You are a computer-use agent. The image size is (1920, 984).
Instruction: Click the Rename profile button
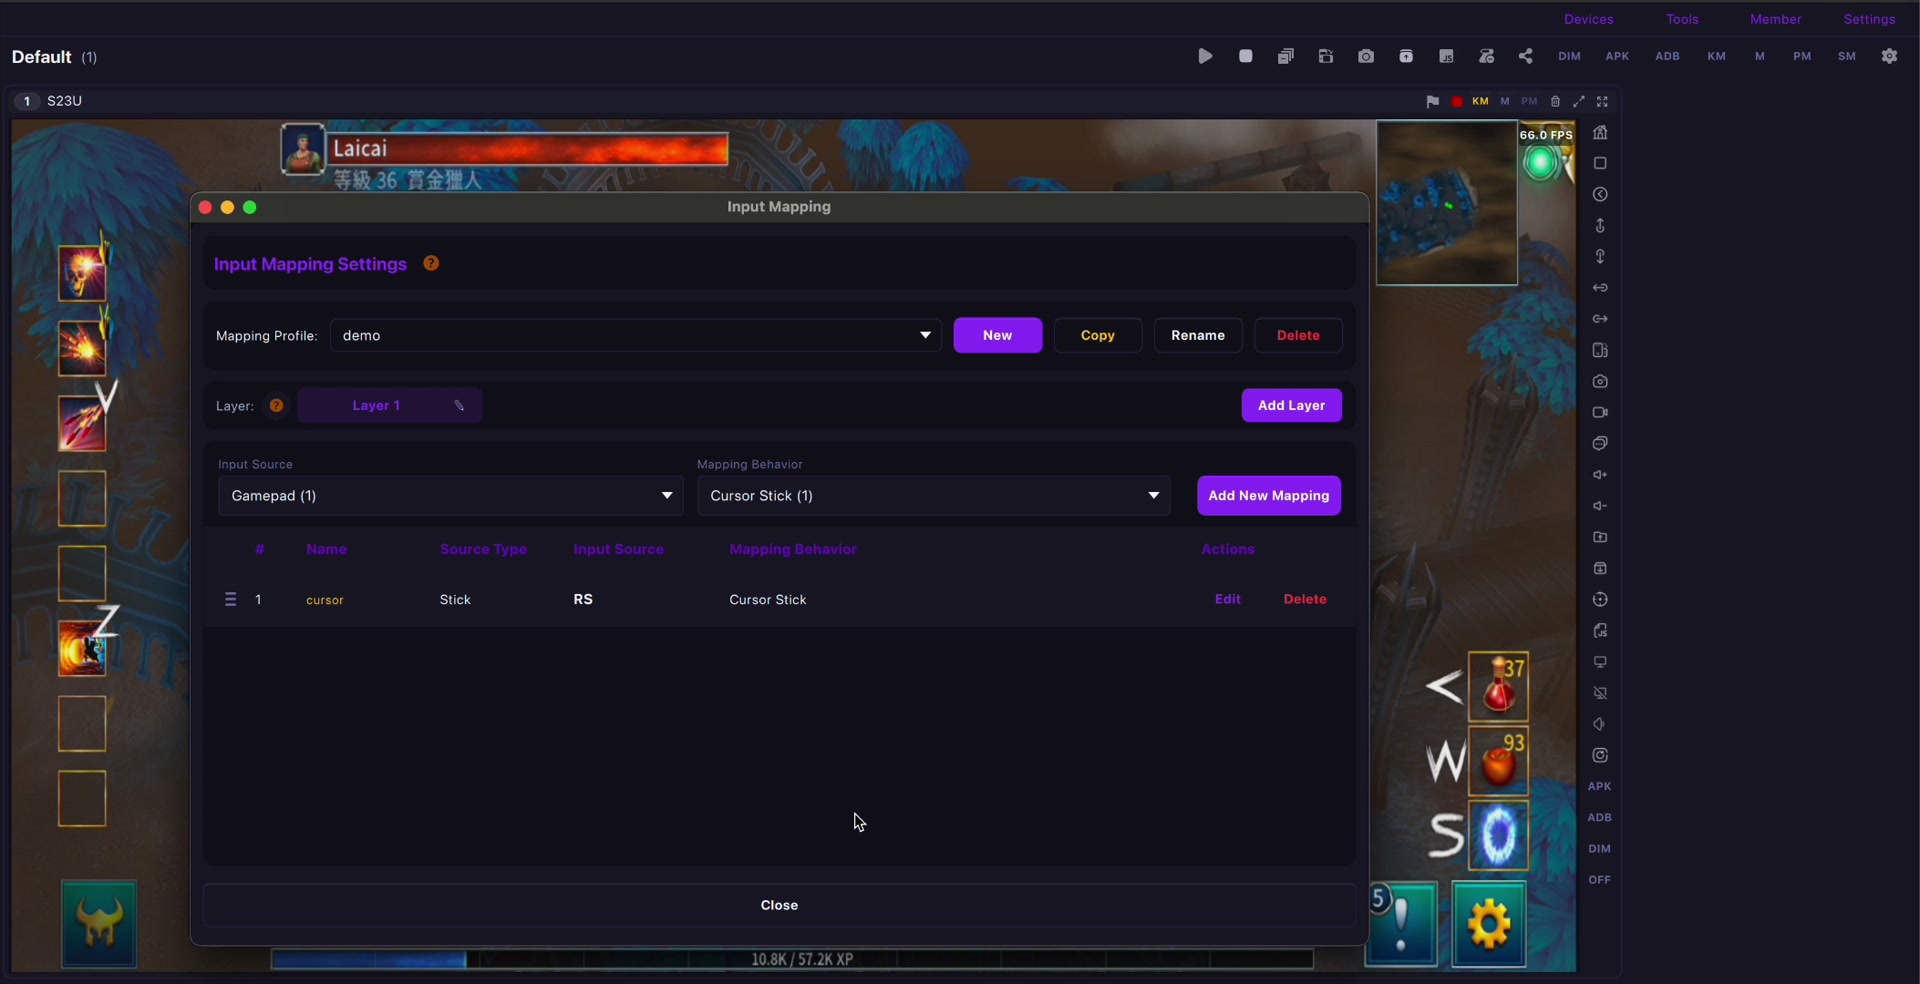tap(1198, 336)
